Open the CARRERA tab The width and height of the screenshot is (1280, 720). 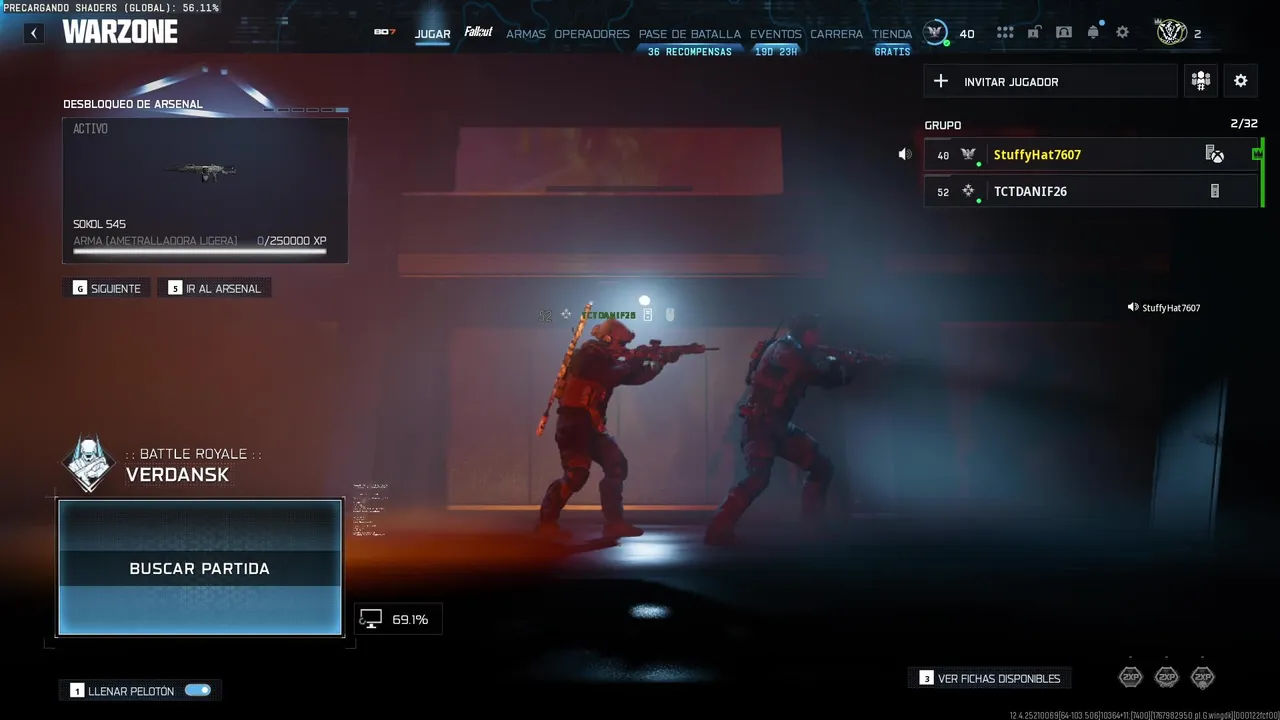[x=836, y=34]
